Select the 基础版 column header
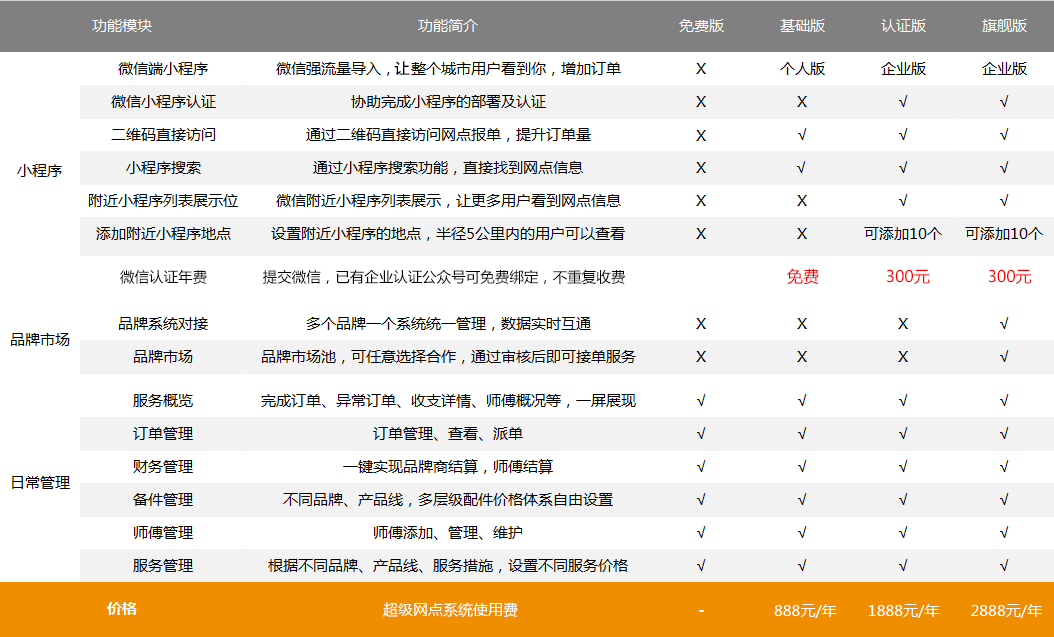The height and width of the screenshot is (637, 1054). [x=802, y=26]
